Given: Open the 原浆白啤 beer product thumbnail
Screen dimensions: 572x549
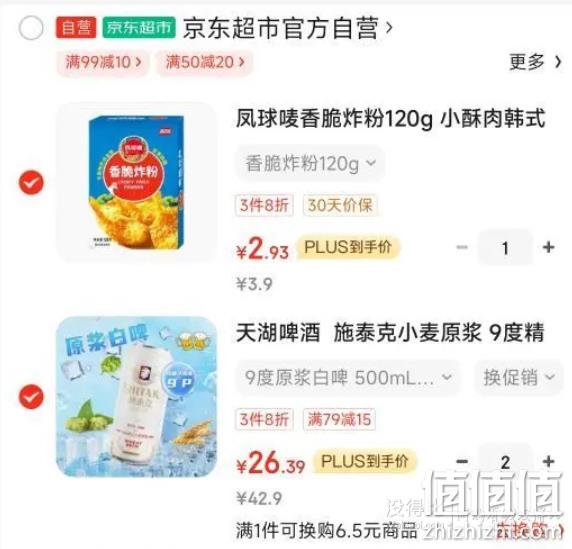Looking at the screenshot, I should (136, 397).
